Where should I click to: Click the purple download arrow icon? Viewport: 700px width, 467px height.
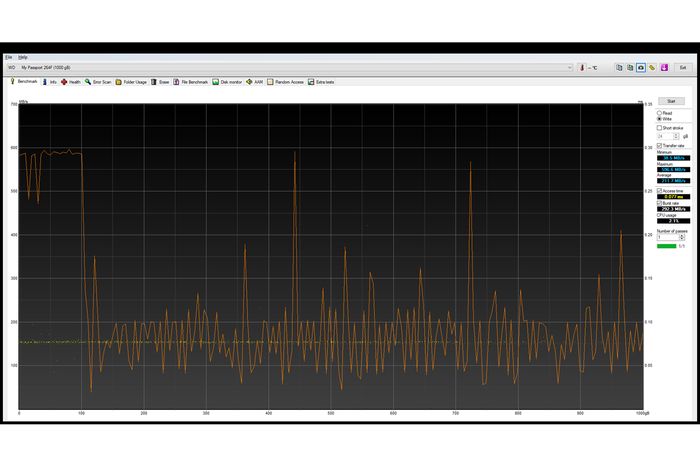point(664,67)
